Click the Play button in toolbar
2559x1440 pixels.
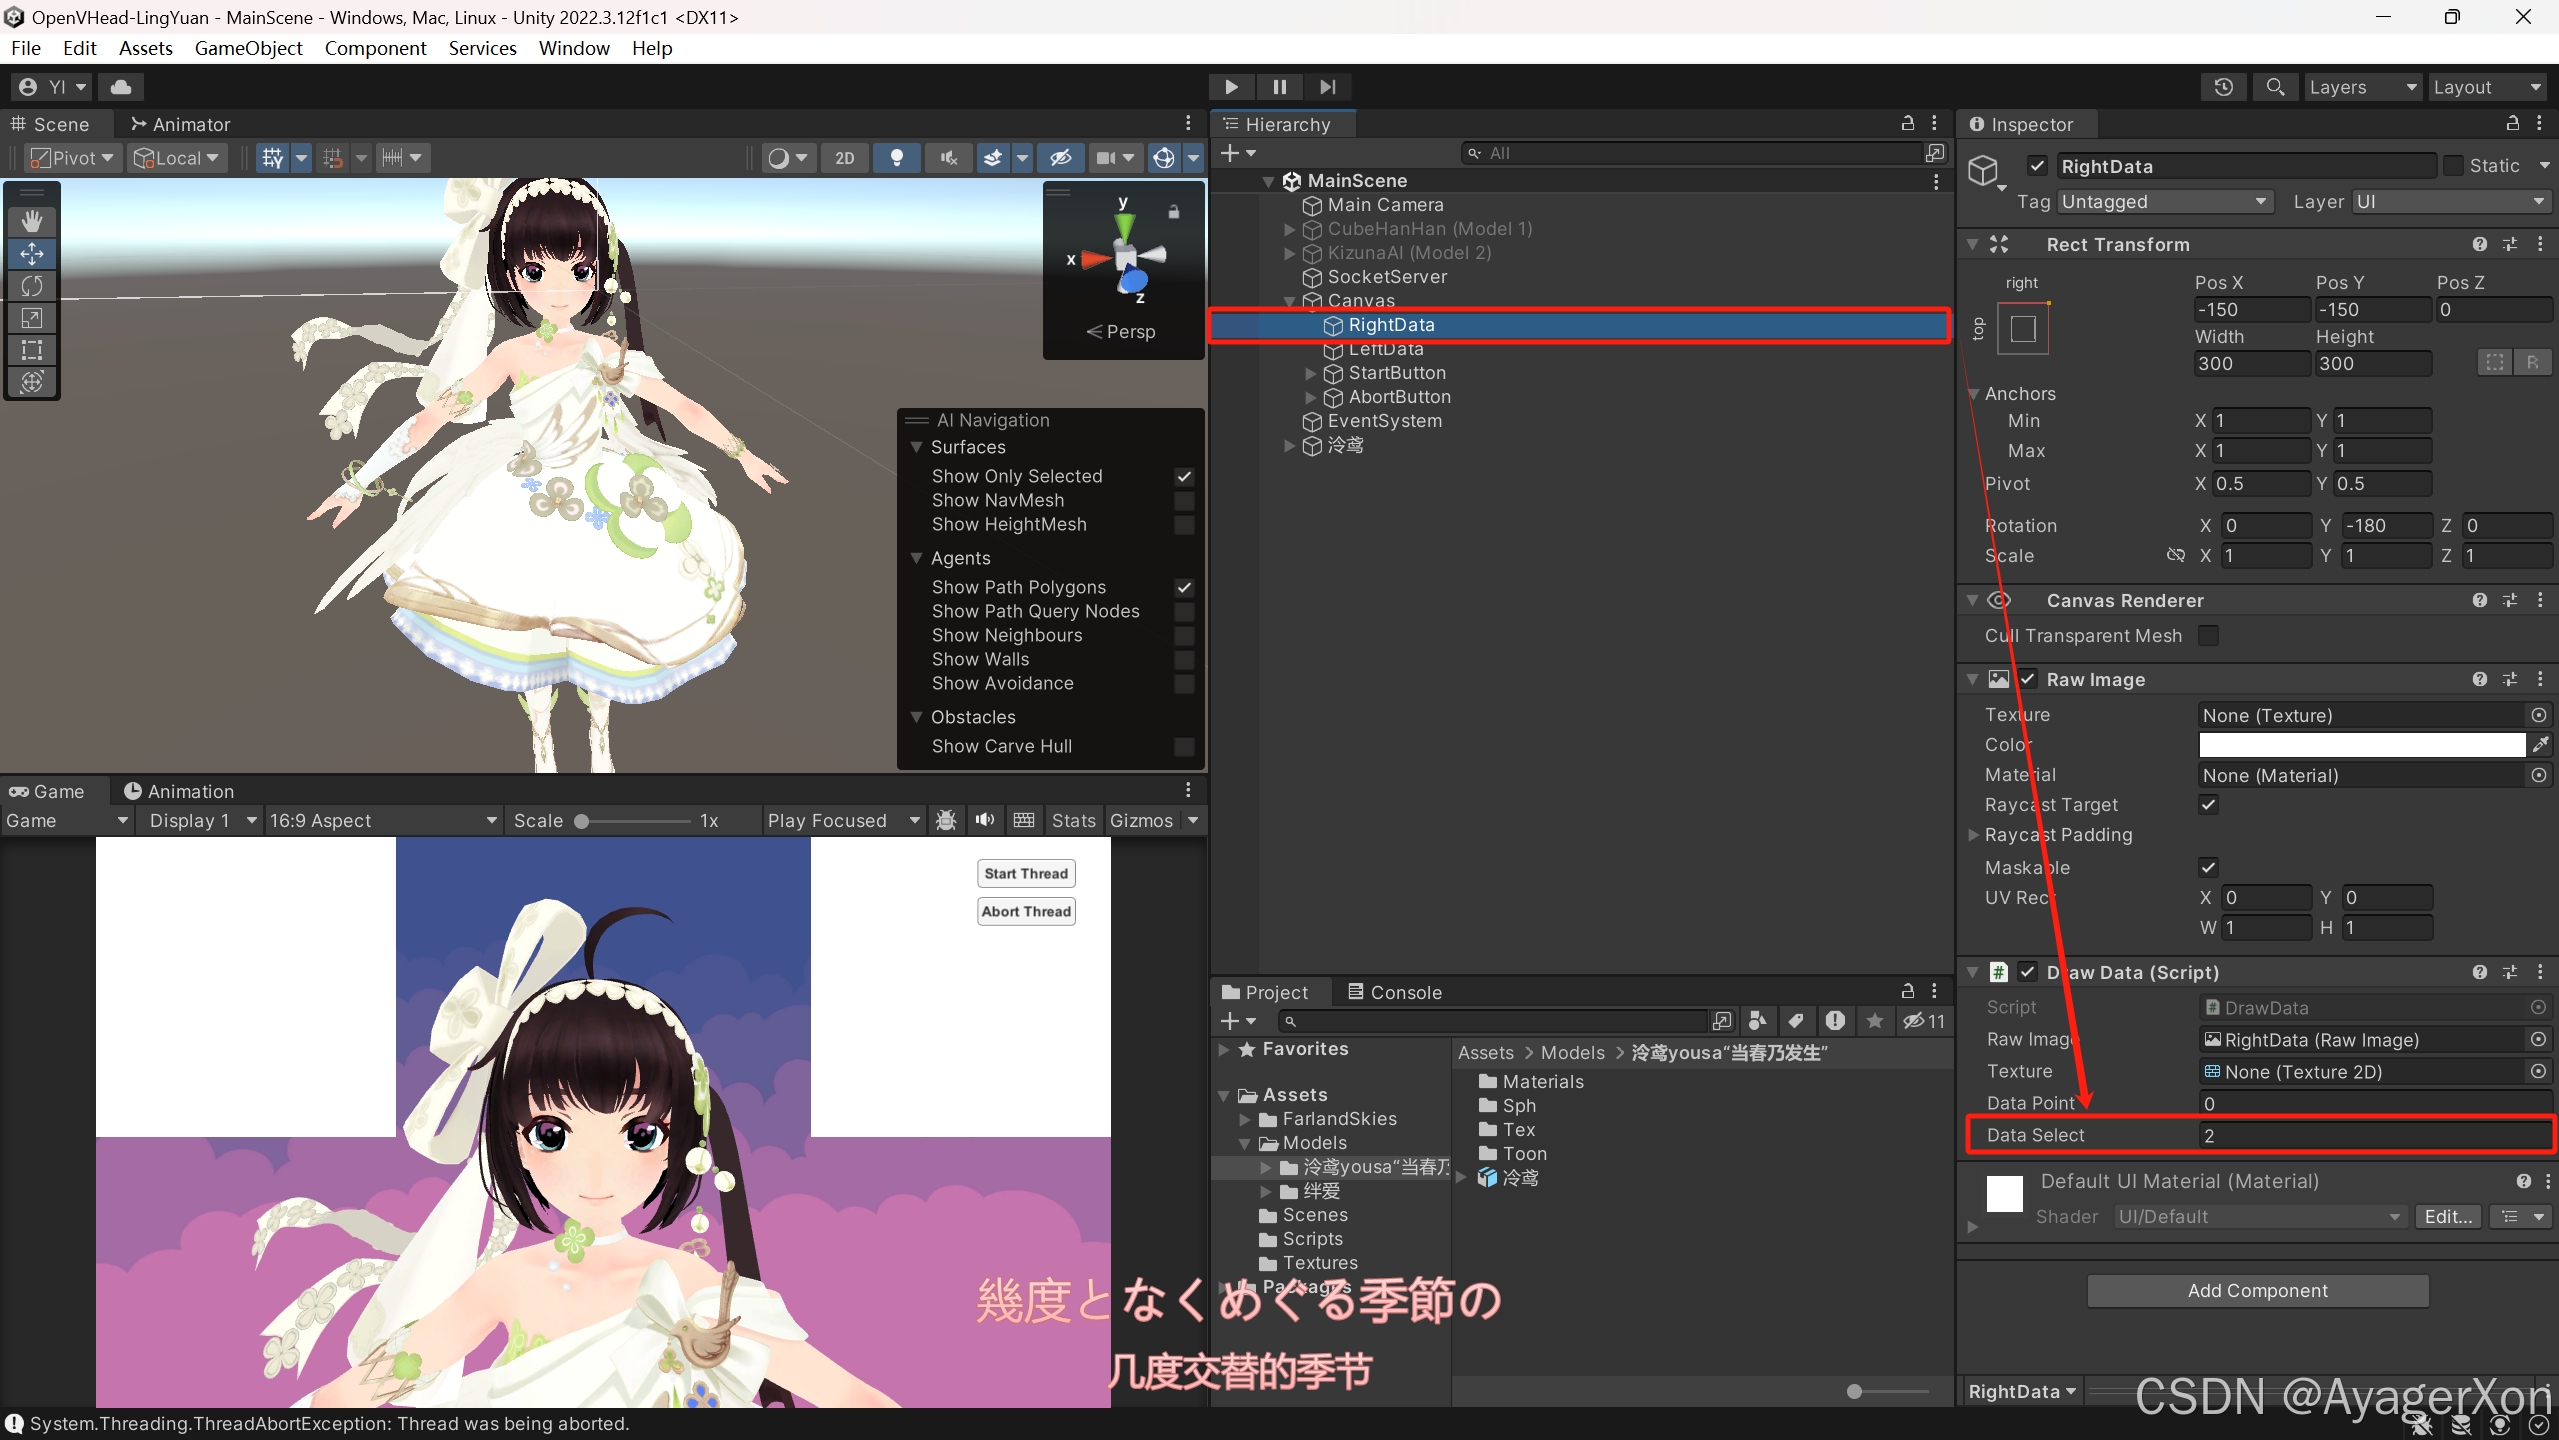[1231, 87]
